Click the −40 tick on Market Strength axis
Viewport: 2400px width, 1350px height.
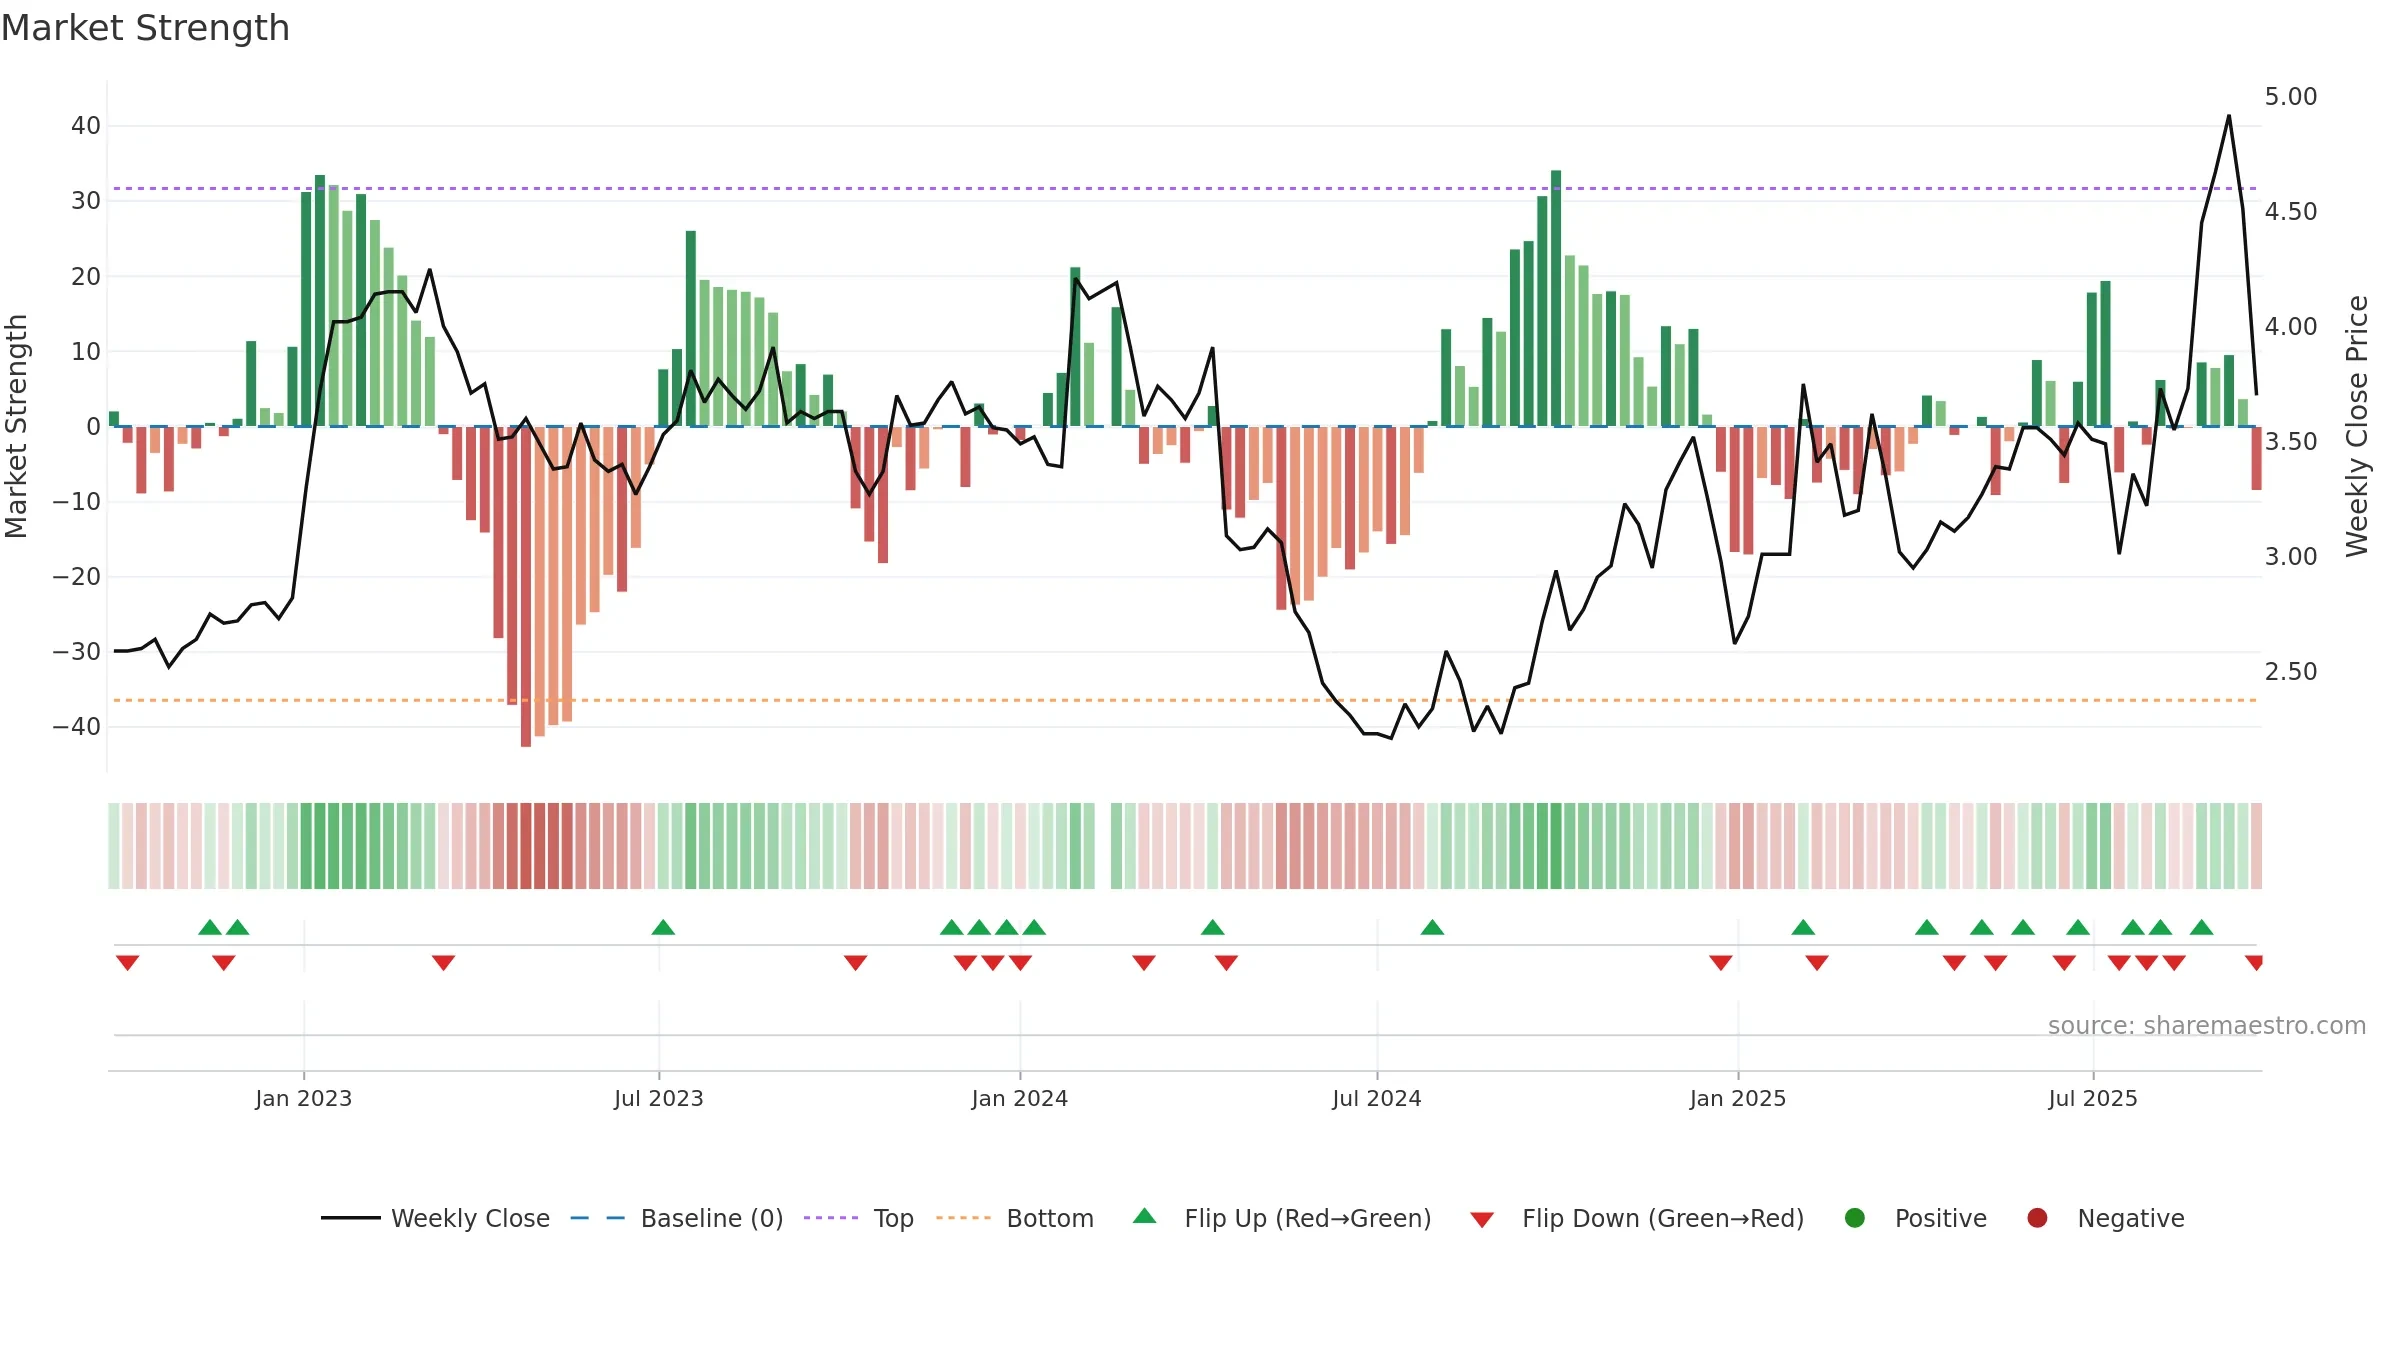(x=77, y=727)
